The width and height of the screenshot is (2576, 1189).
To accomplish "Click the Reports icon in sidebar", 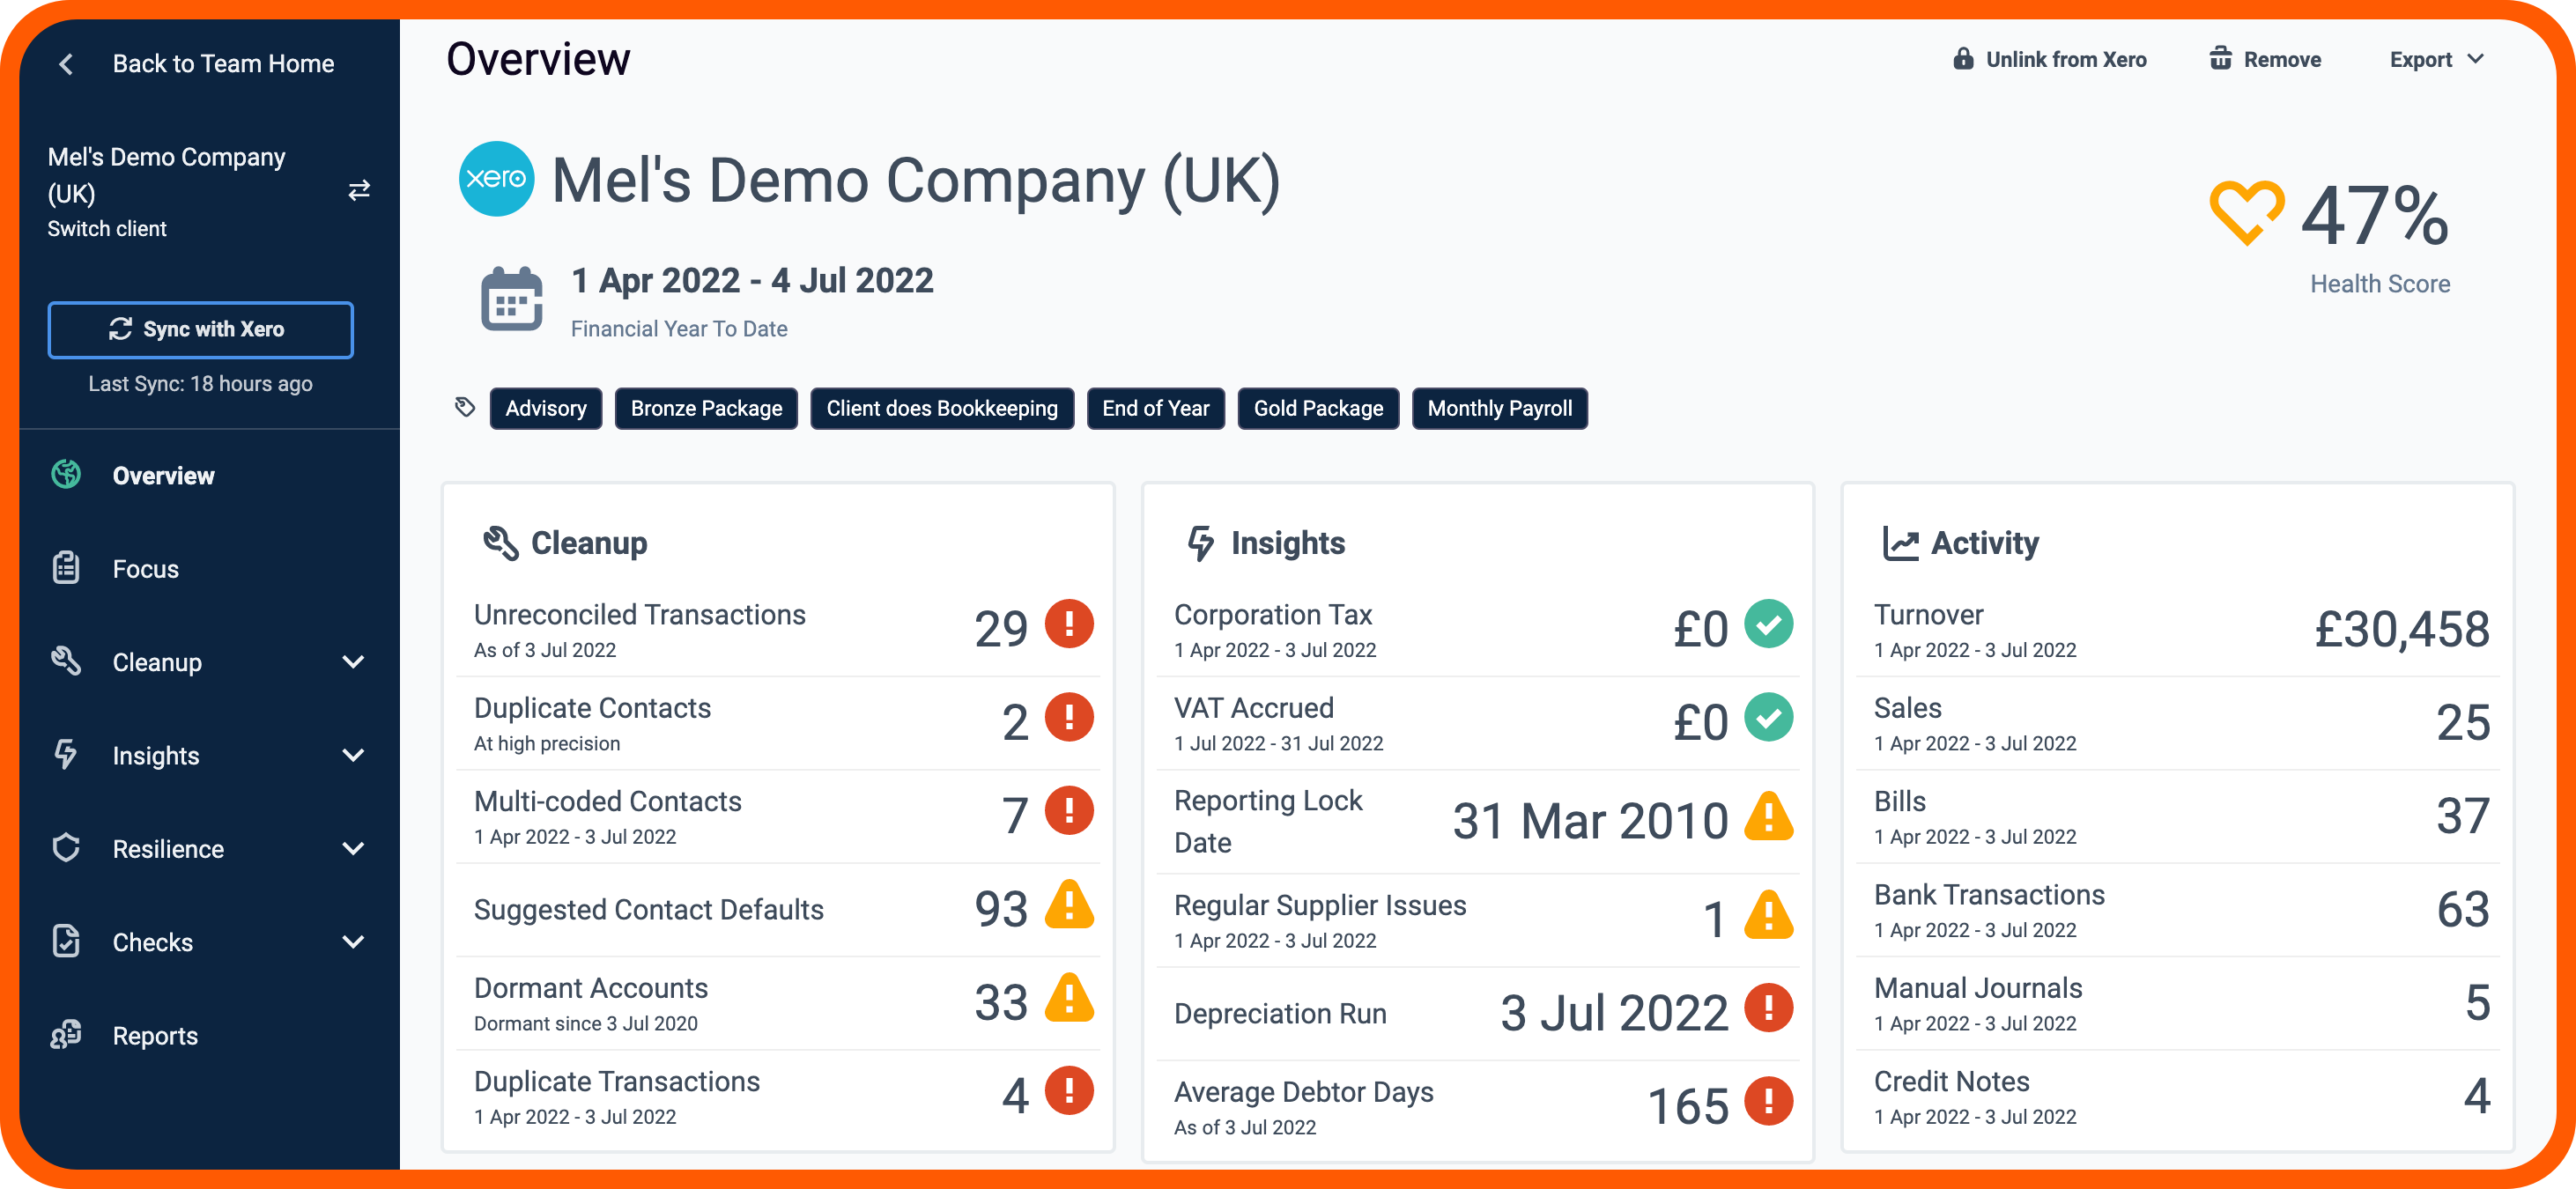I will tap(66, 1035).
